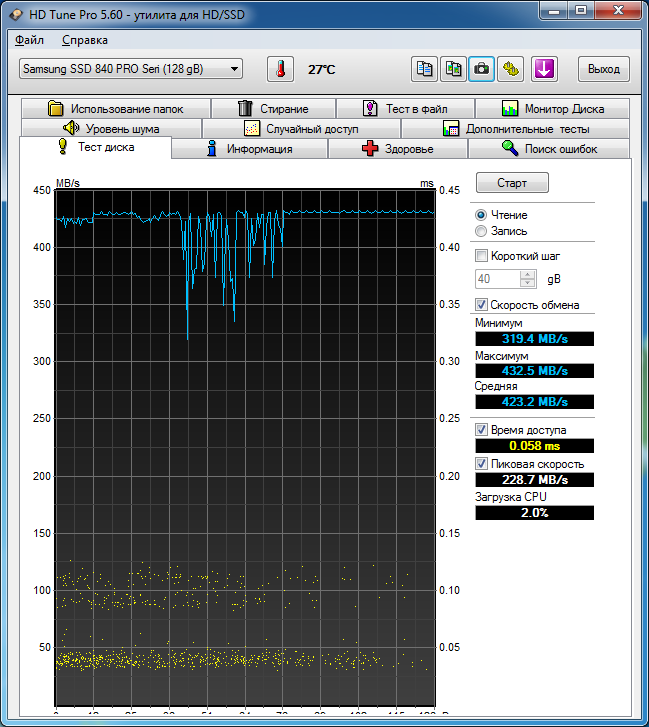Click the Выход button
The height and width of the screenshot is (727, 649).
(x=603, y=69)
